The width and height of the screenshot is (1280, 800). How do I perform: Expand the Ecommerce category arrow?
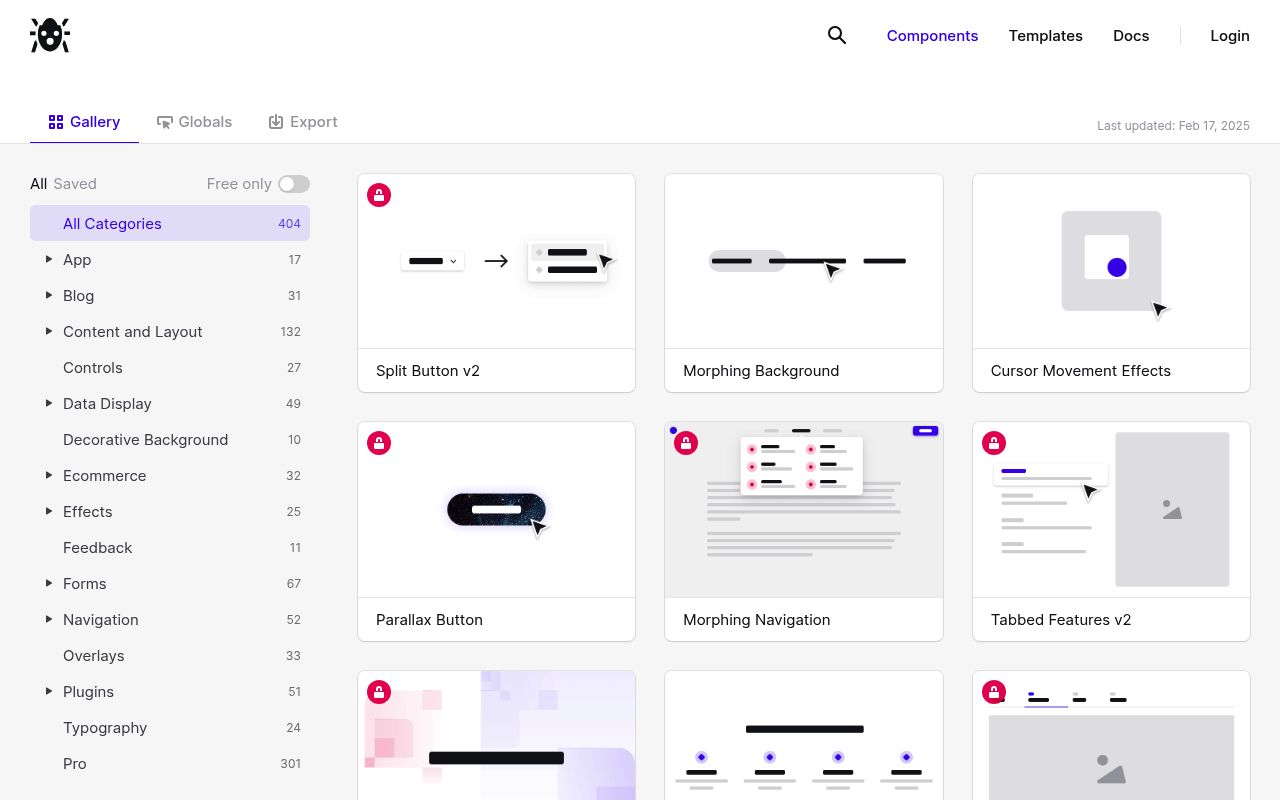click(x=48, y=476)
